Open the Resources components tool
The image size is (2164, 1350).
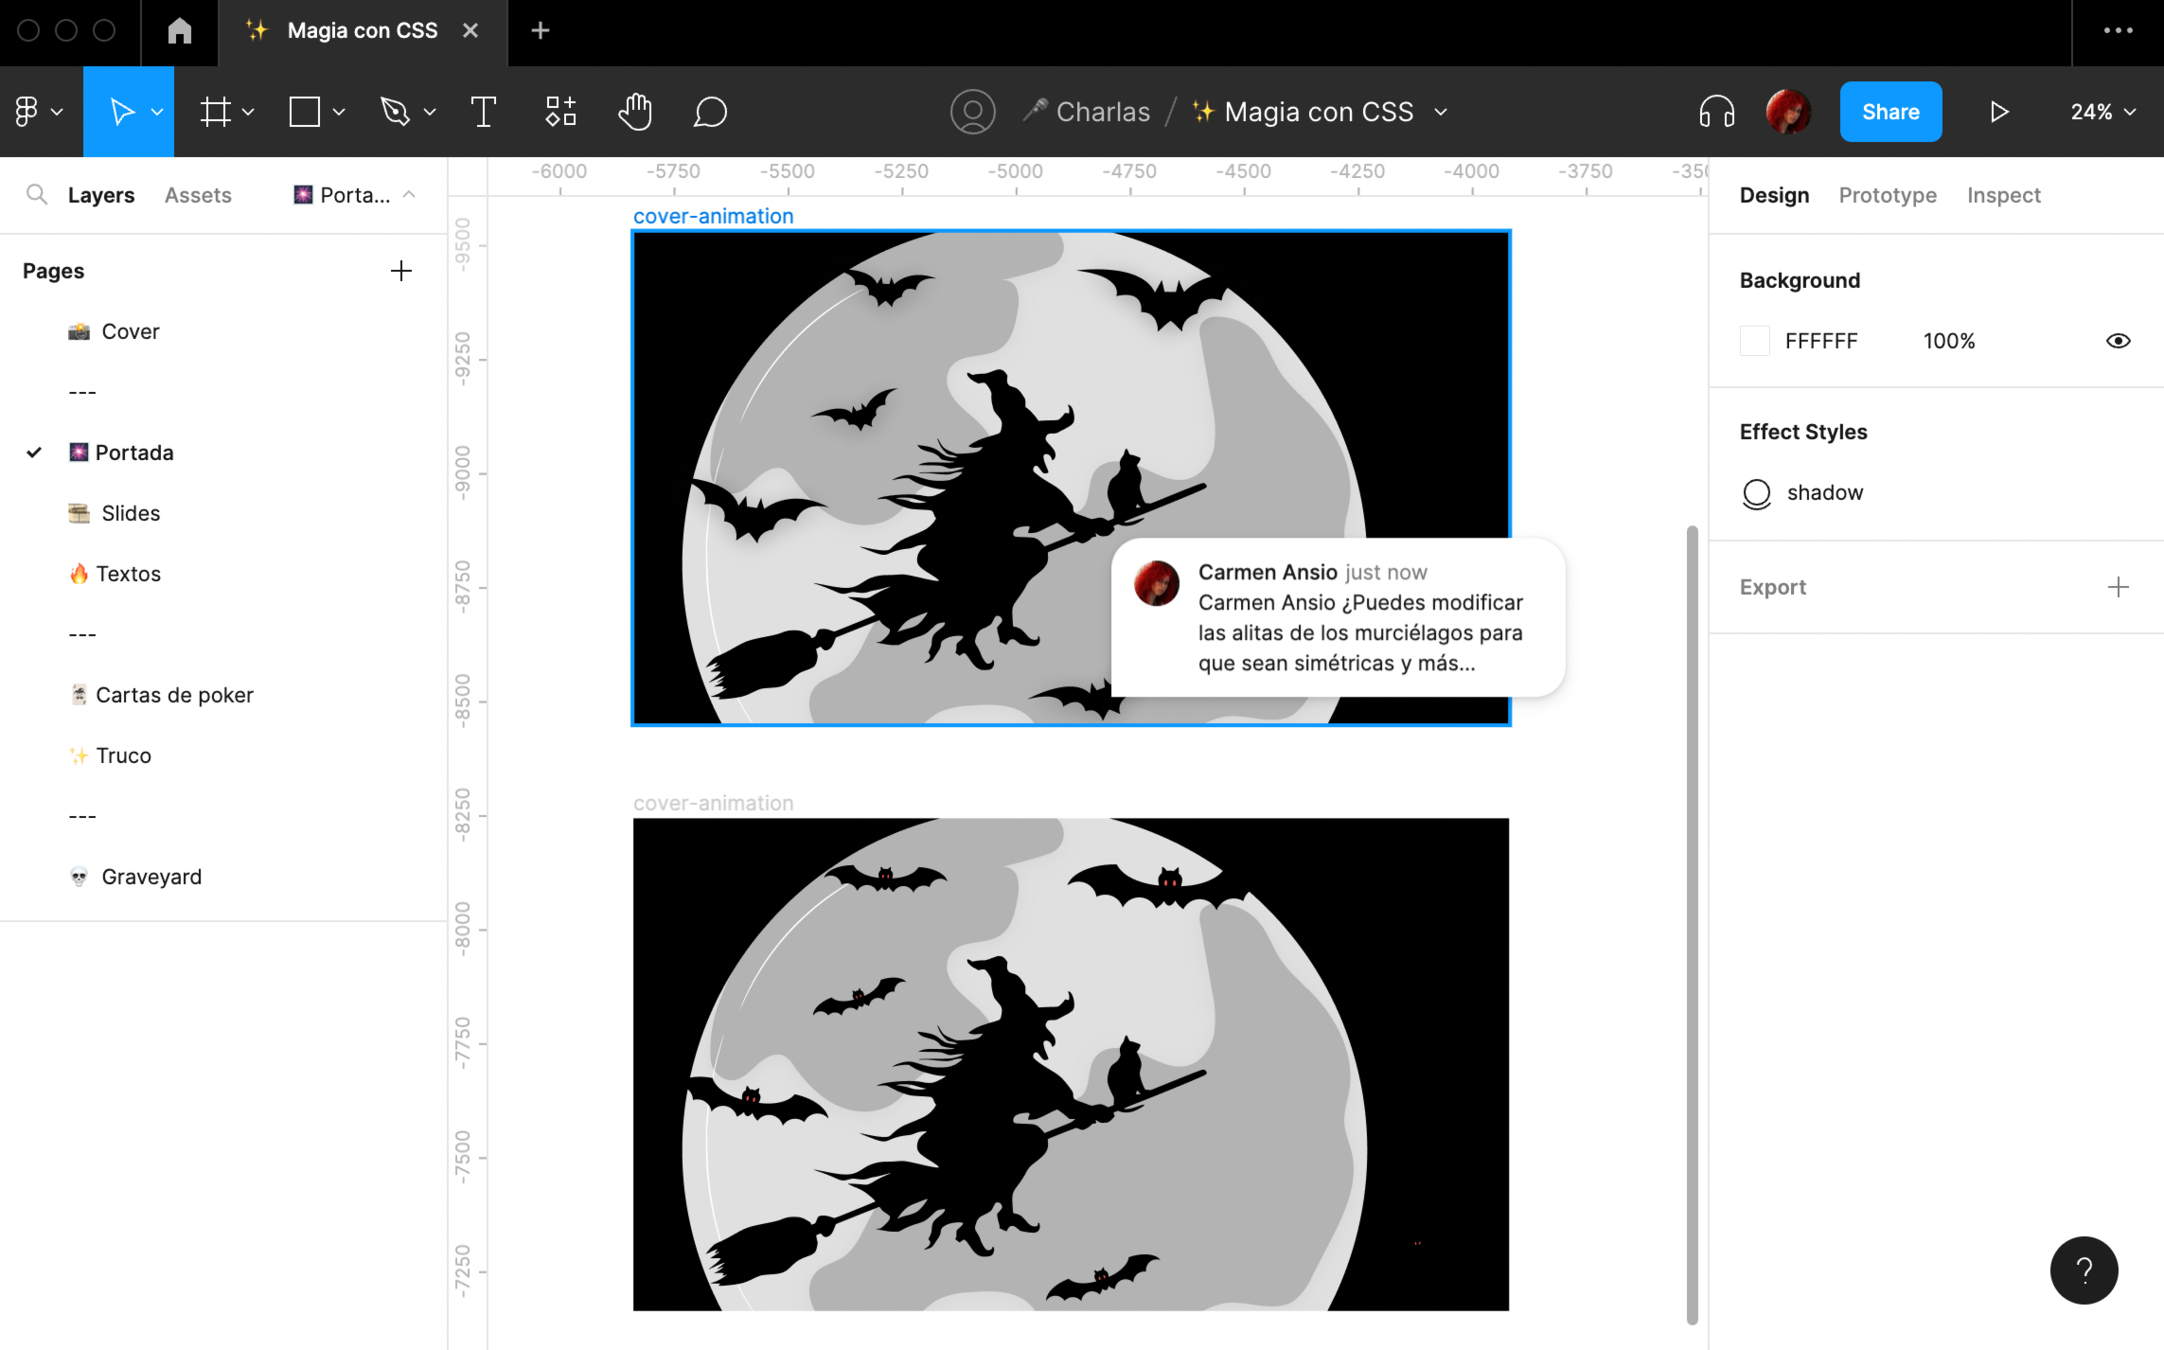coord(560,112)
